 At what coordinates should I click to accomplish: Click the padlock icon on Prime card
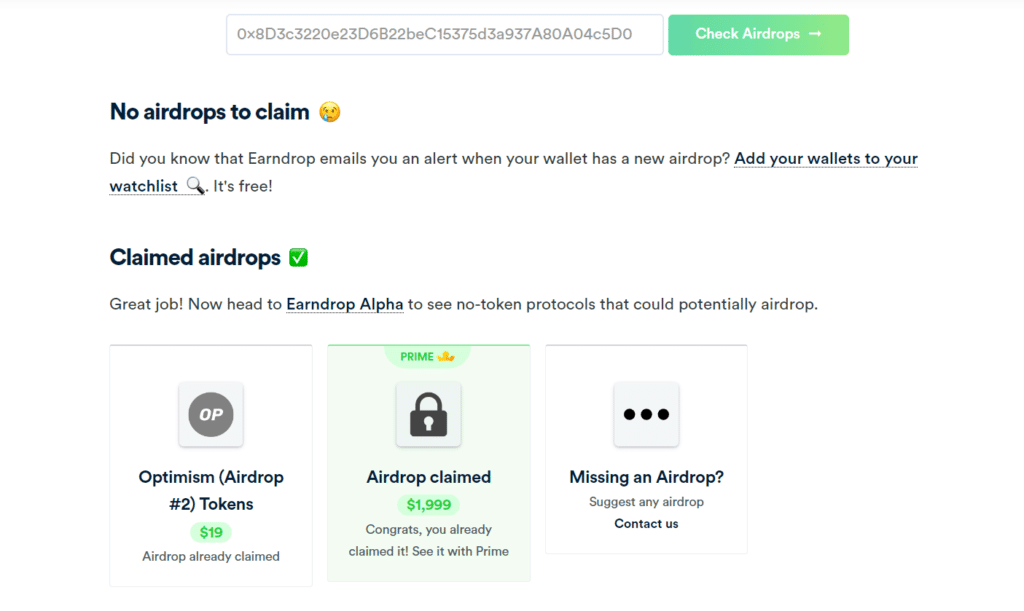(428, 415)
